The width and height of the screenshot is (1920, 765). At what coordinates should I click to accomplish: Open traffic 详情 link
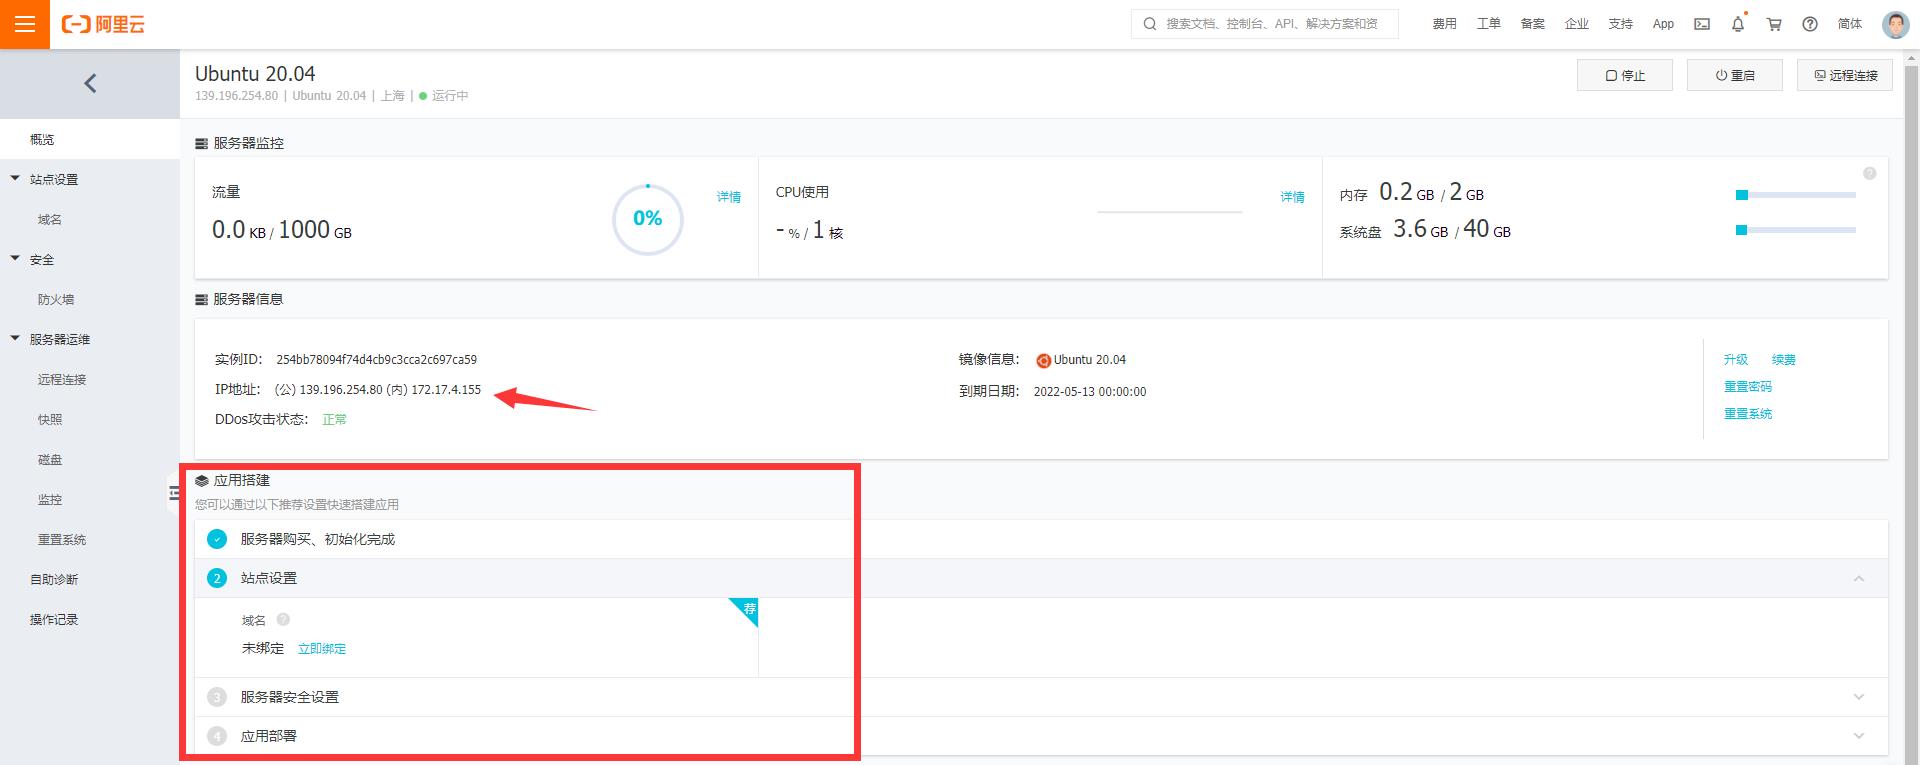[x=729, y=197]
